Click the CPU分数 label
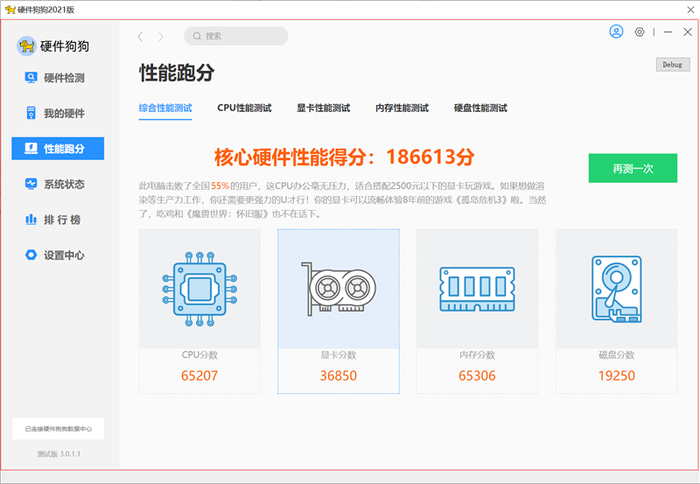 point(200,355)
